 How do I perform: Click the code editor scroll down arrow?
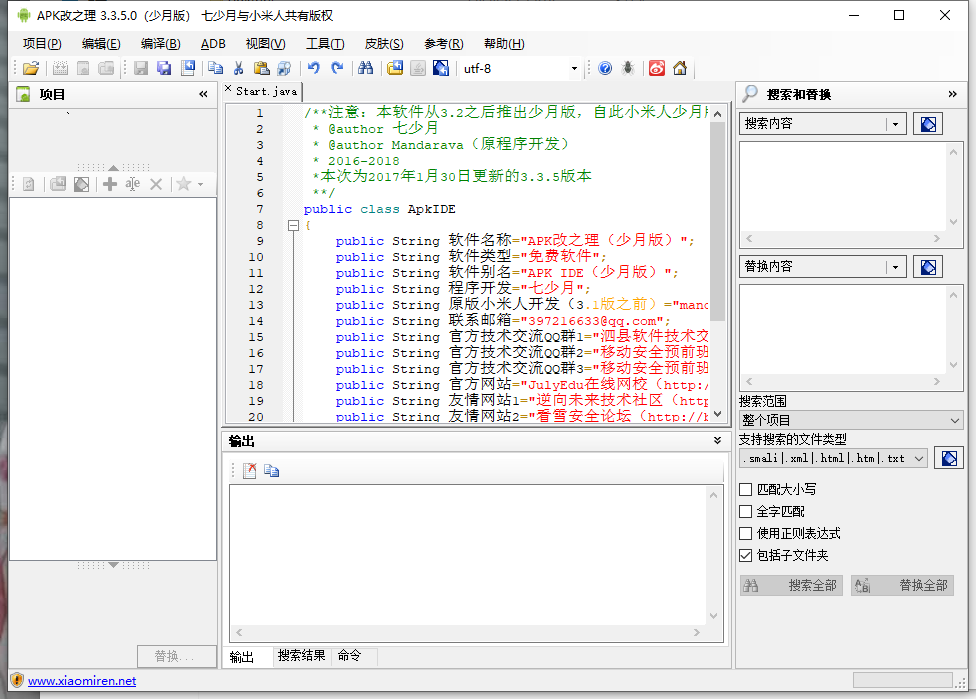point(717,414)
